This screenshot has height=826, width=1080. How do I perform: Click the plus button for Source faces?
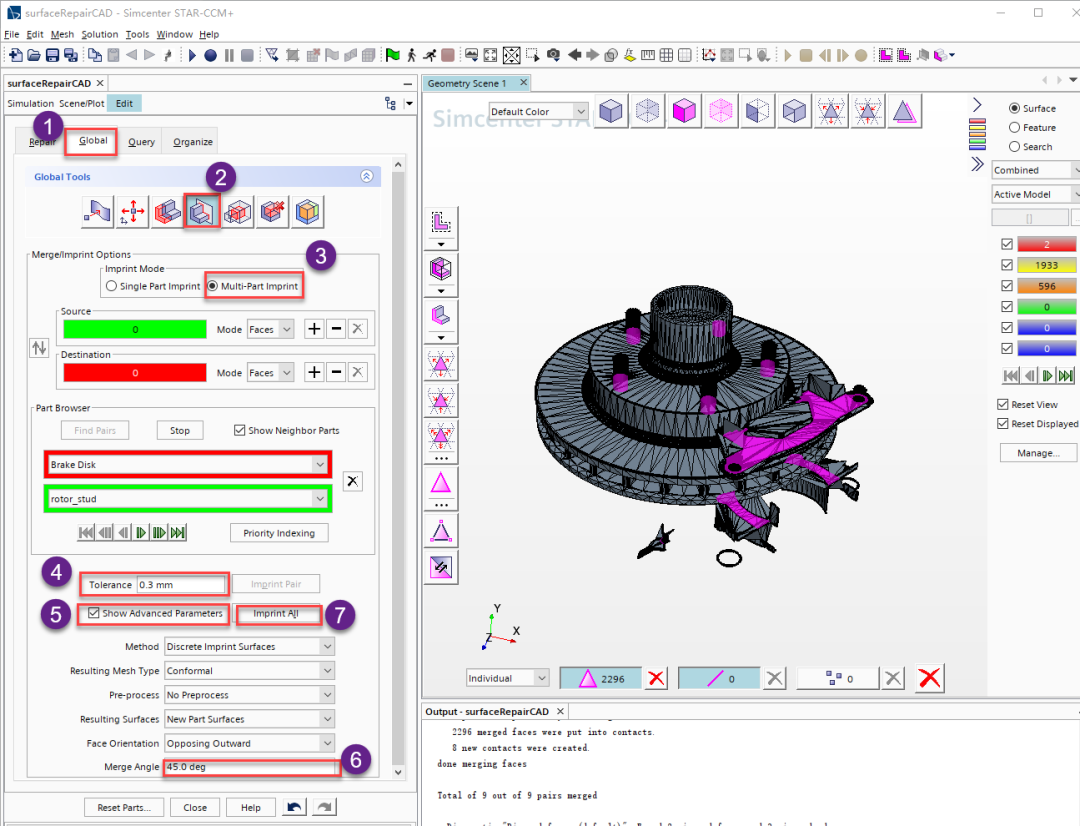[x=314, y=329]
